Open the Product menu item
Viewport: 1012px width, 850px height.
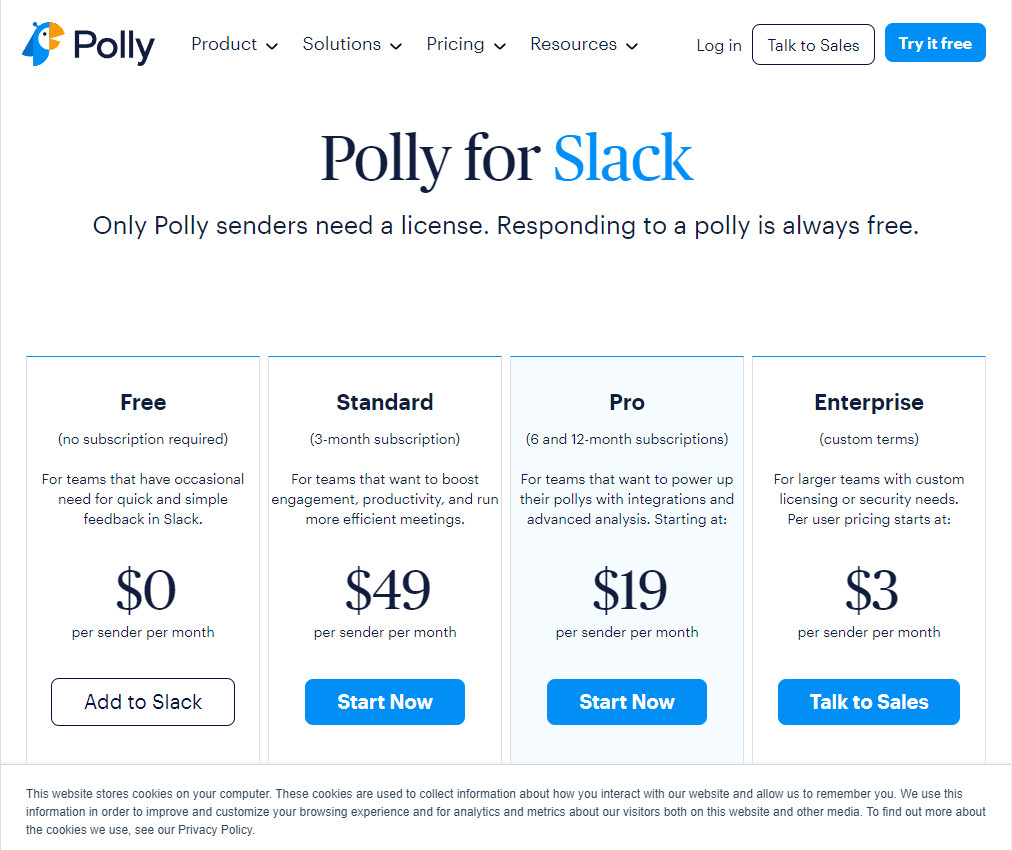224,44
